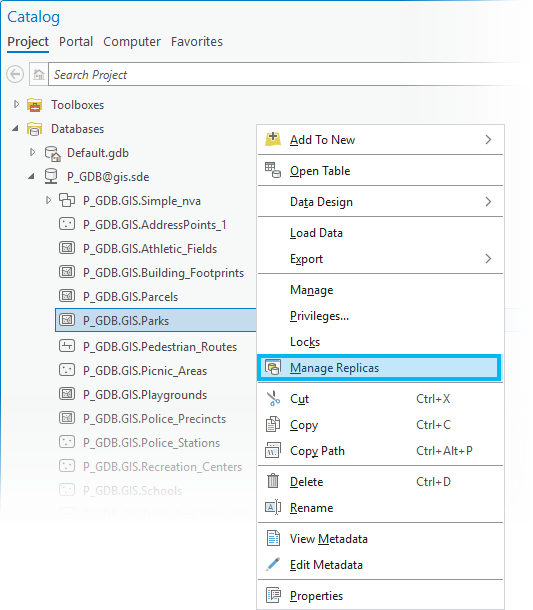Click into the Search Project field
533x610 pixels.
click(x=288, y=74)
